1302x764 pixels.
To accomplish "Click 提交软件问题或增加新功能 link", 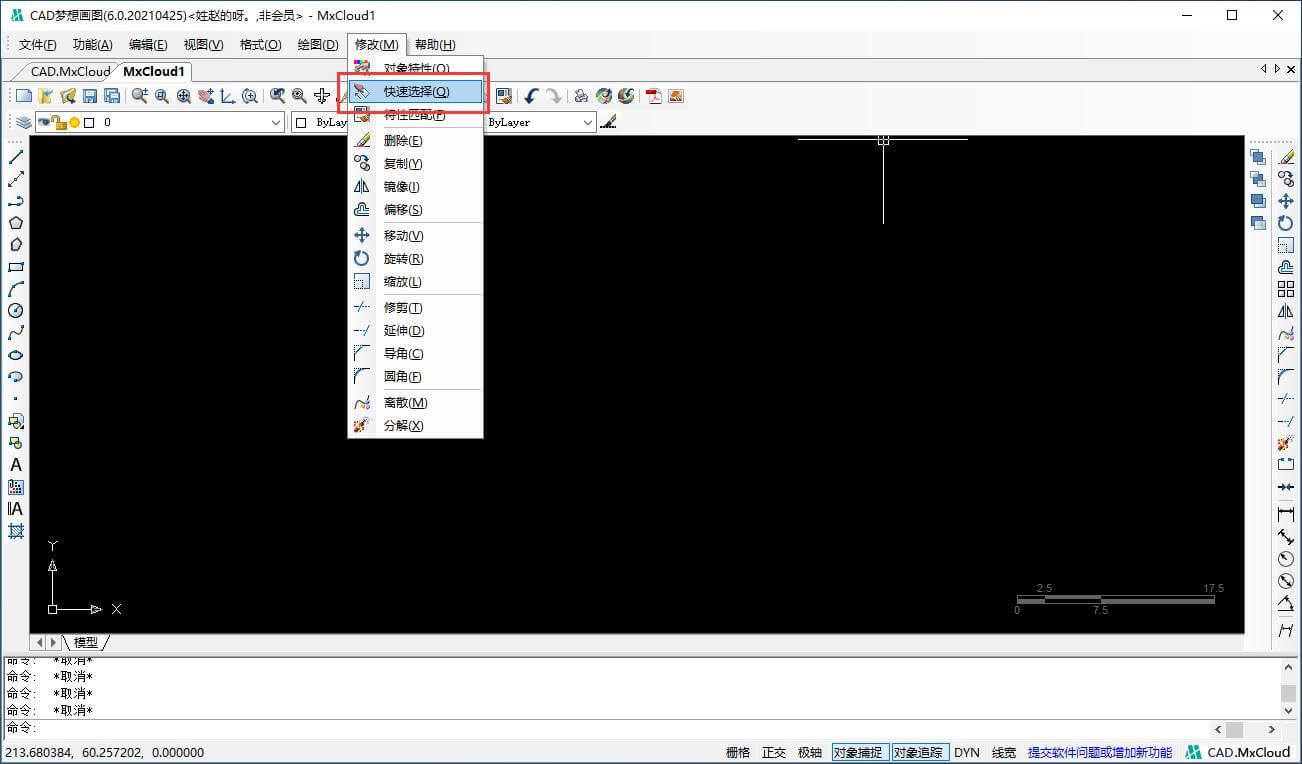I will pos(1099,753).
